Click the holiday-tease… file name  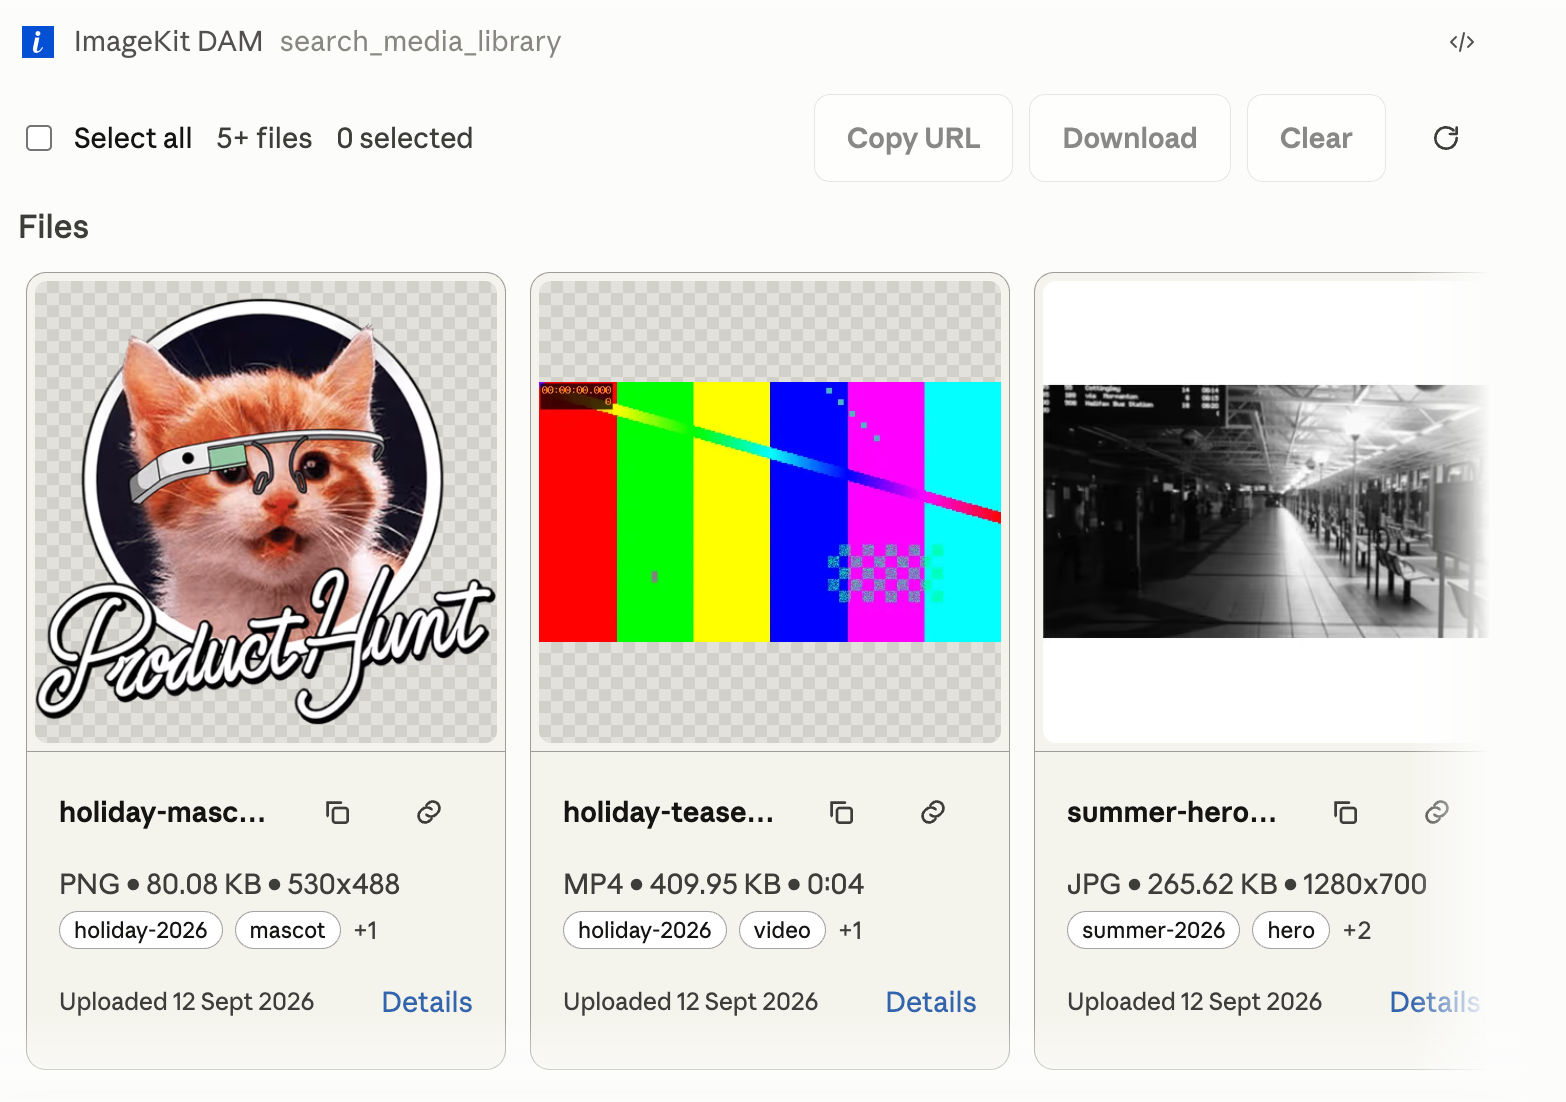pyautogui.click(x=668, y=812)
